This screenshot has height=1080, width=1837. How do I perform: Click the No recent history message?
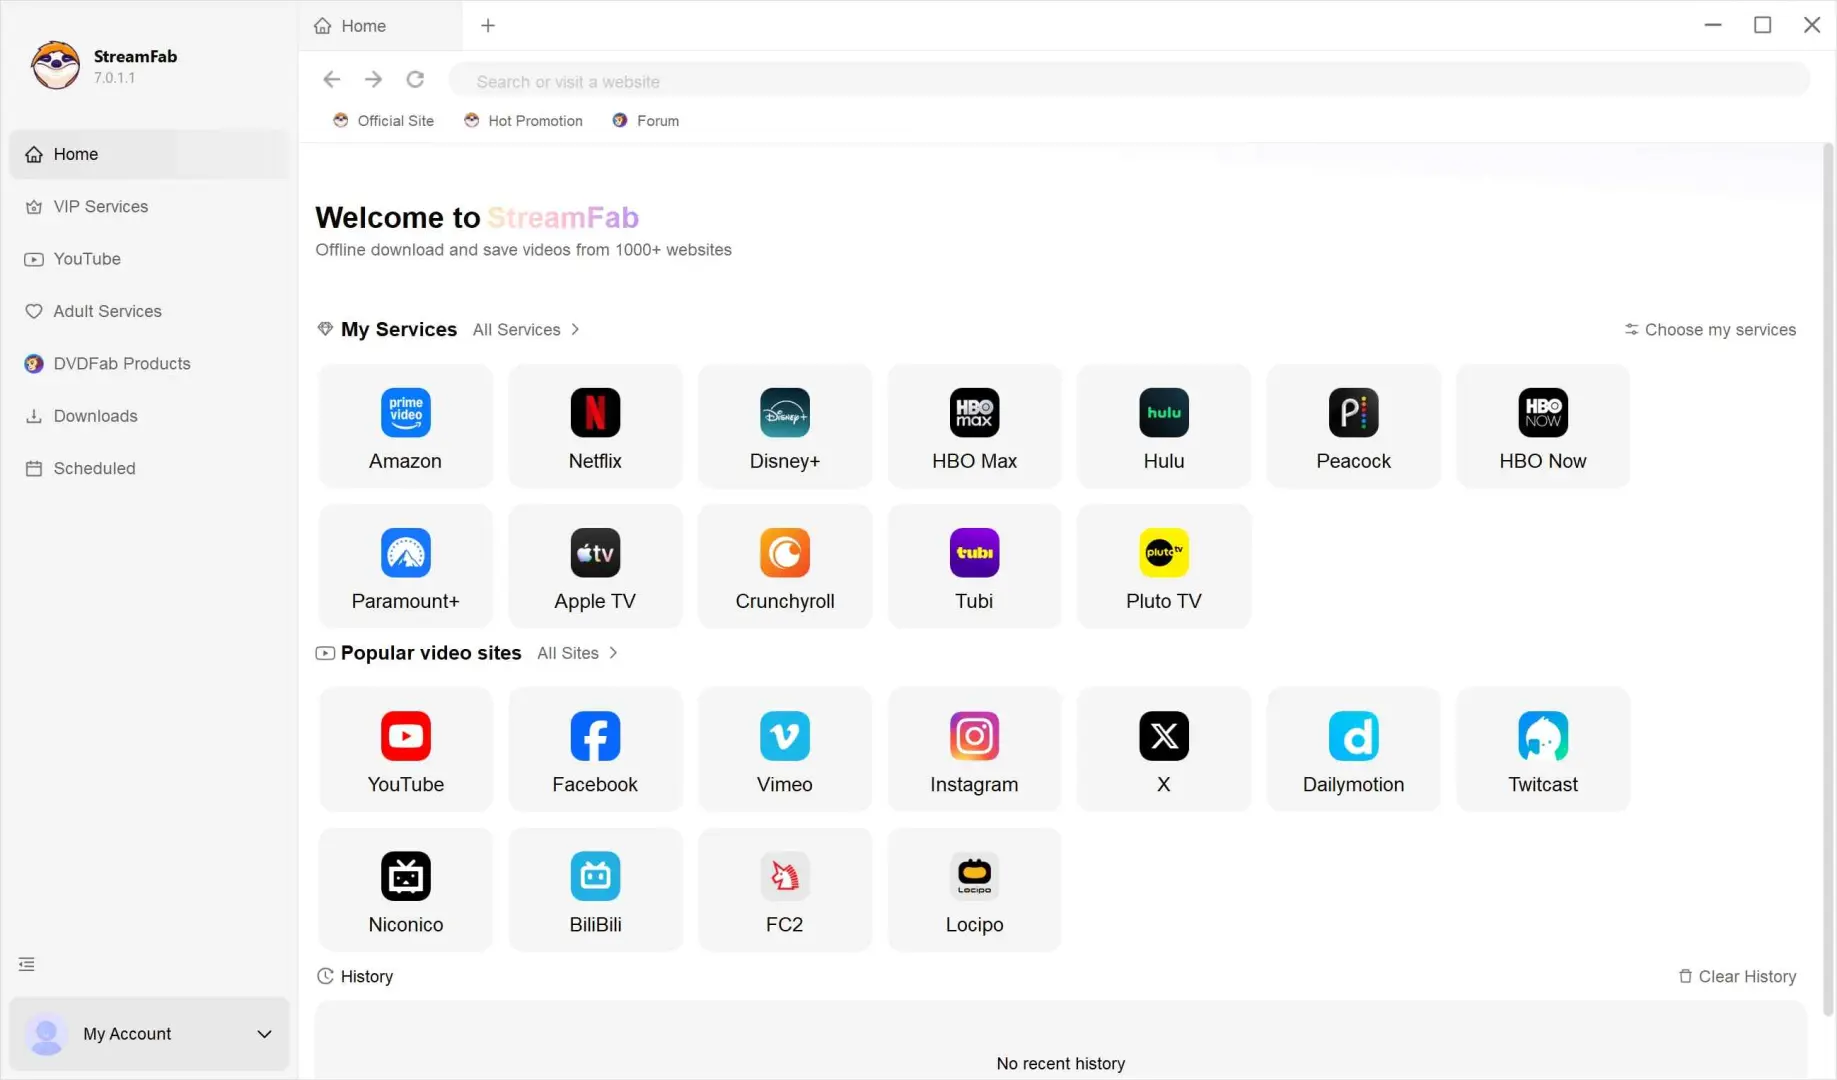[x=1060, y=1064]
